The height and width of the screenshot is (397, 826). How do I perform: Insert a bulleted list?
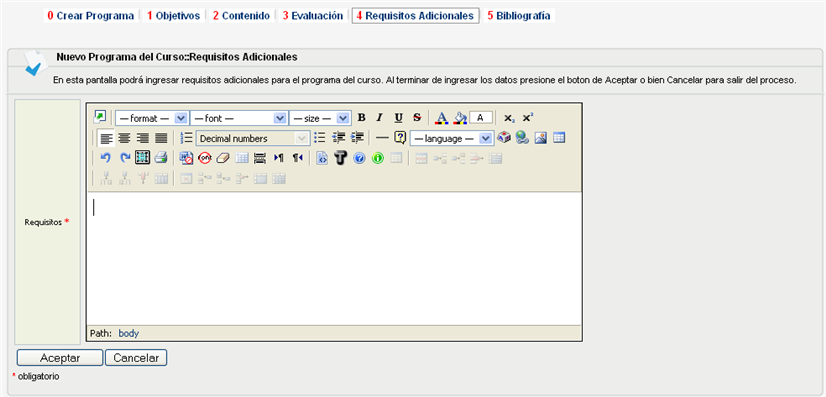click(319, 138)
